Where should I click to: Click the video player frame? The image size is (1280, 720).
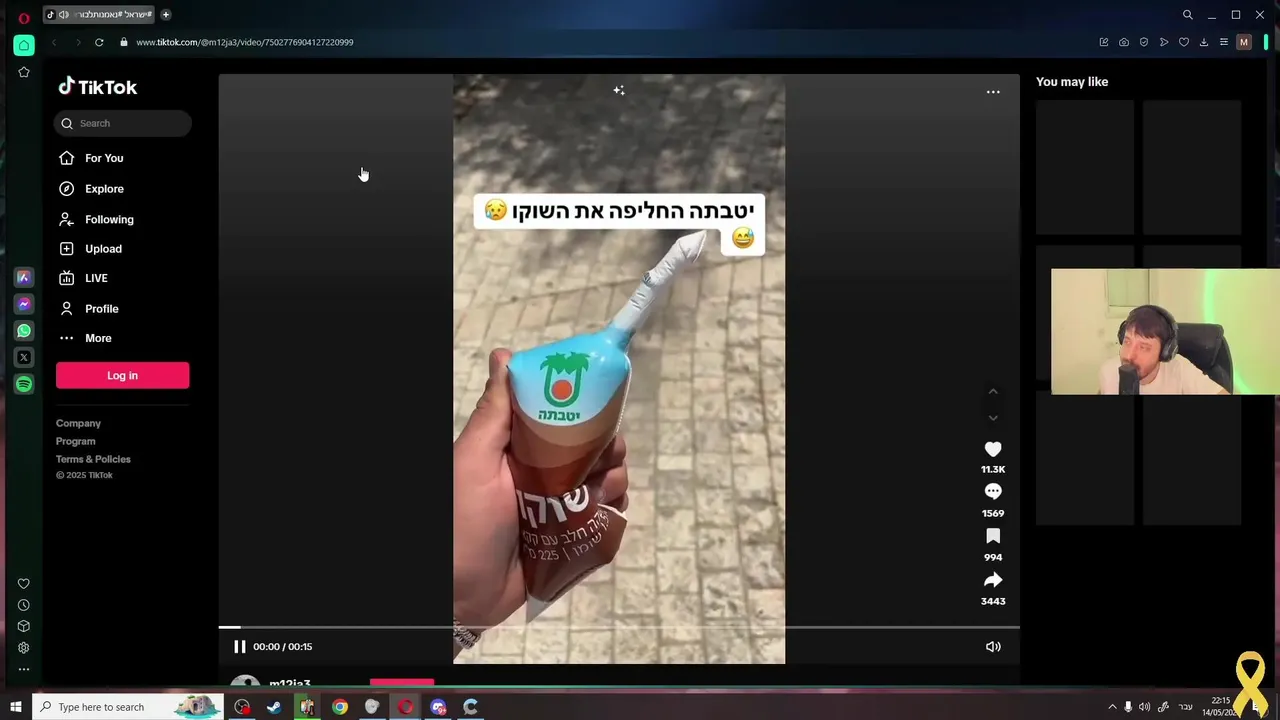click(619, 369)
